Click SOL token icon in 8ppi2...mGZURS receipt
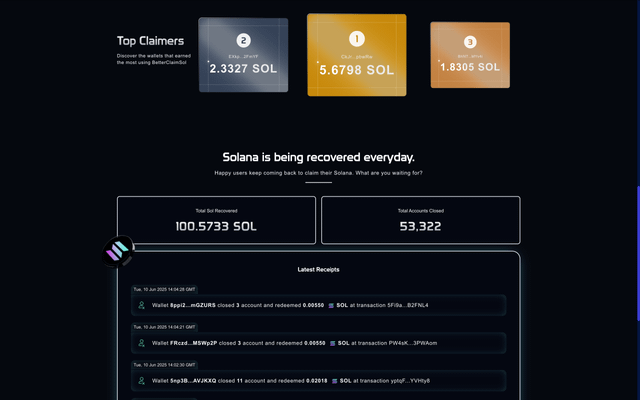This screenshot has width=640, height=400. click(331, 305)
